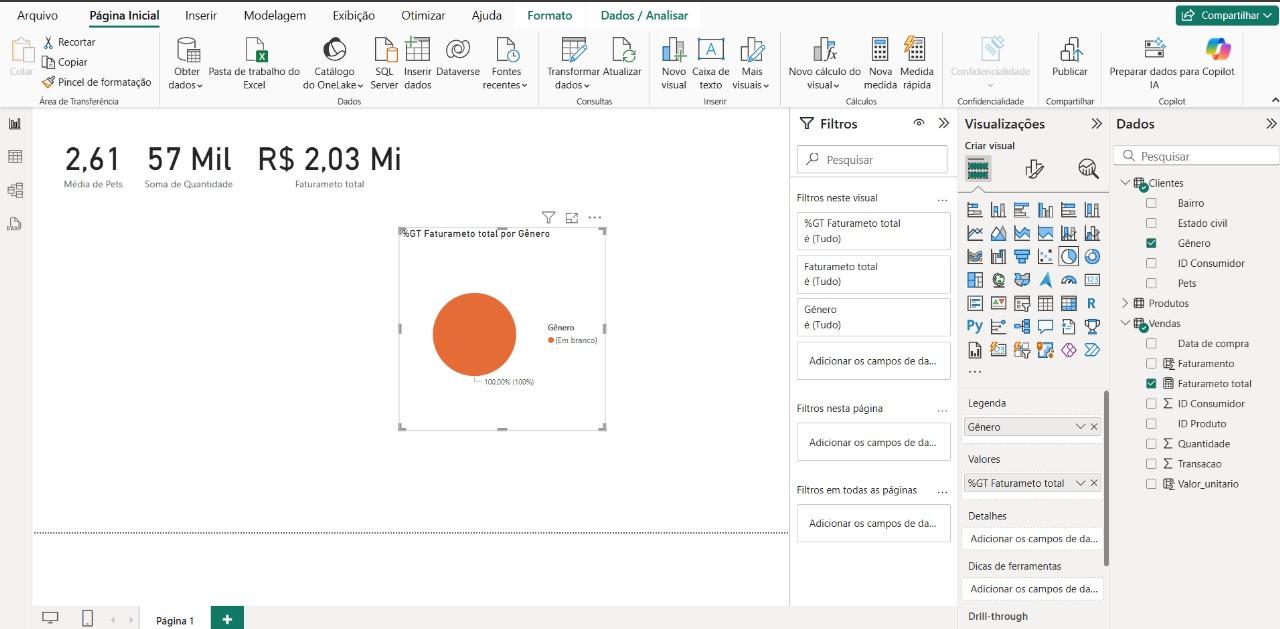Select the Funnel chart visualization
The height and width of the screenshot is (629, 1280).
[x=1022, y=257]
